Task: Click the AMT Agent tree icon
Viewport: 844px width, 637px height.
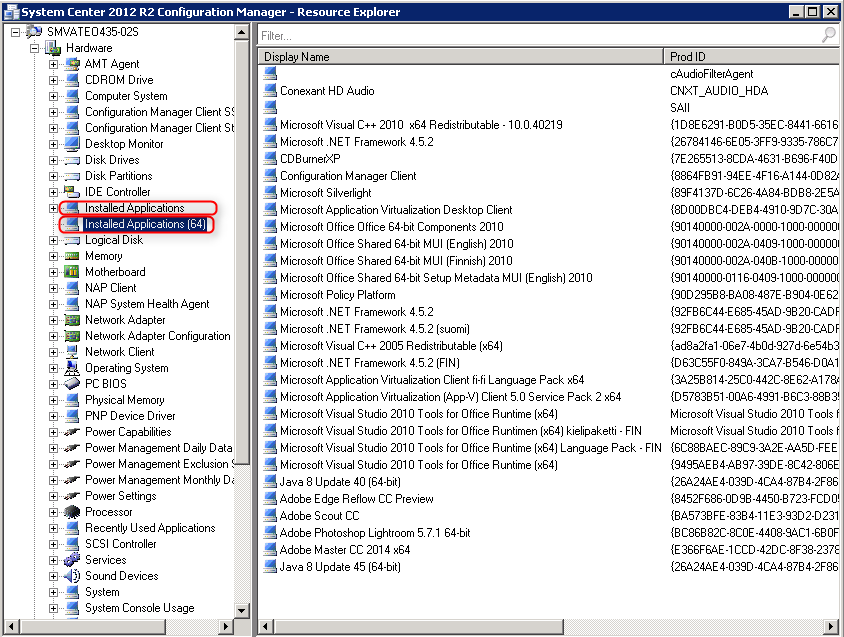Action: coord(72,64)
